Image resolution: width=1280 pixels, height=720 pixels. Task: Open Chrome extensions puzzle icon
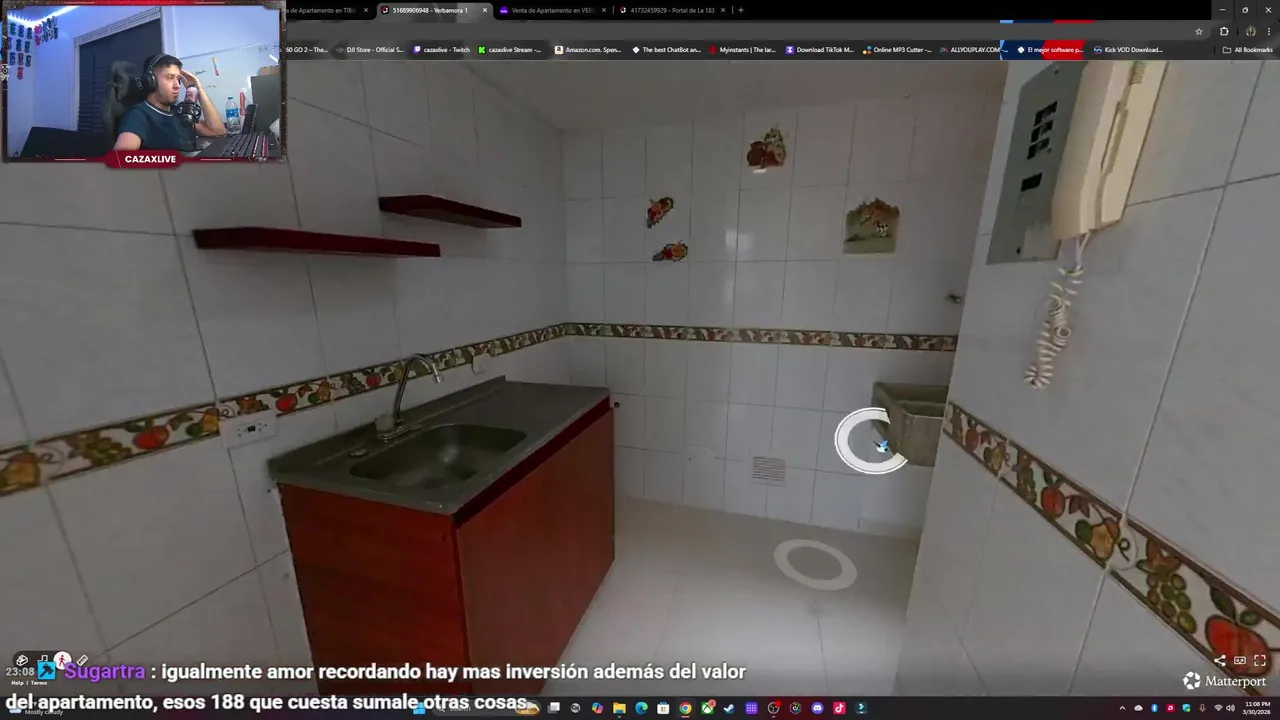[x=1224, y=31]
